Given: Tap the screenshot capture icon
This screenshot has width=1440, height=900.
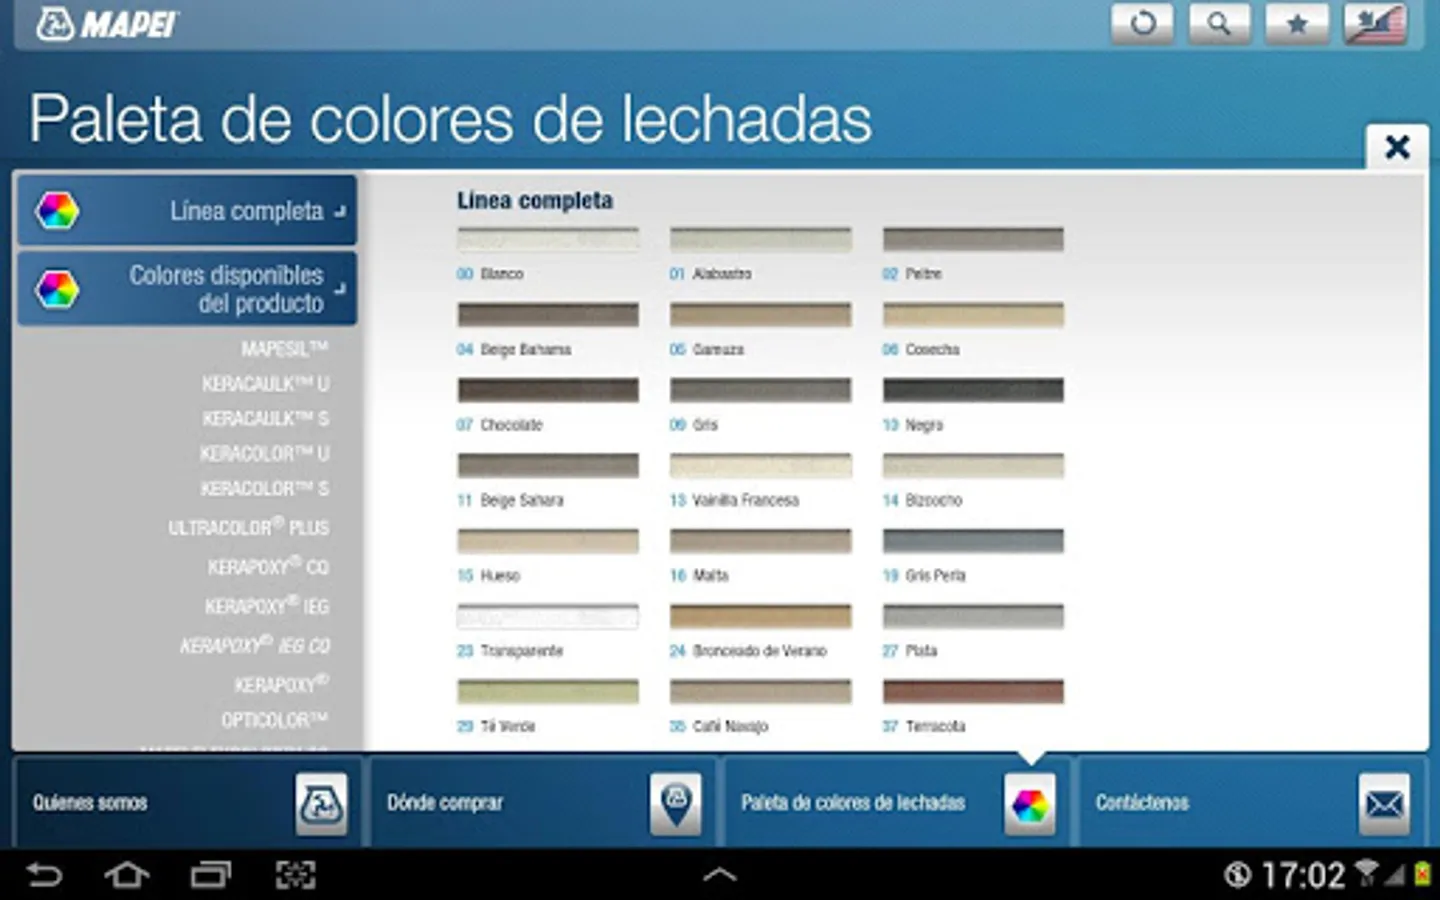Looking at the screenshot, I should (295, 875).
